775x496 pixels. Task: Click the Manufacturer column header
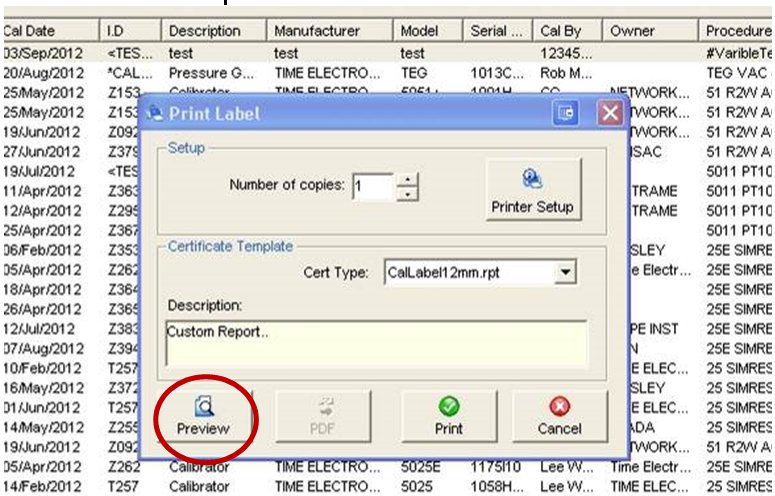pos(329,31)
